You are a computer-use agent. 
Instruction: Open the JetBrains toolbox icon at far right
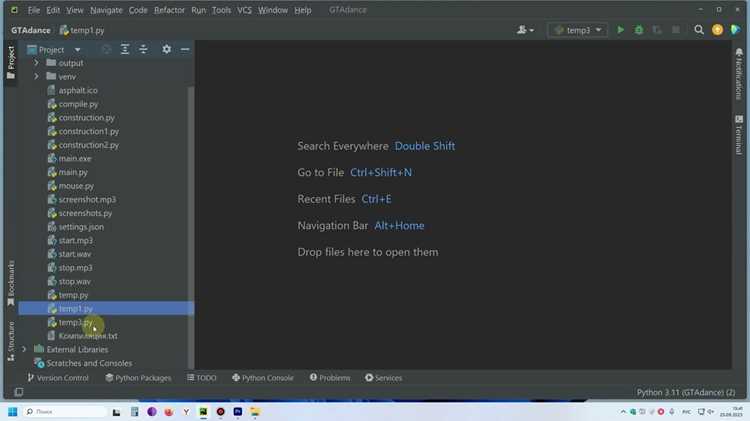pos(735,30)
